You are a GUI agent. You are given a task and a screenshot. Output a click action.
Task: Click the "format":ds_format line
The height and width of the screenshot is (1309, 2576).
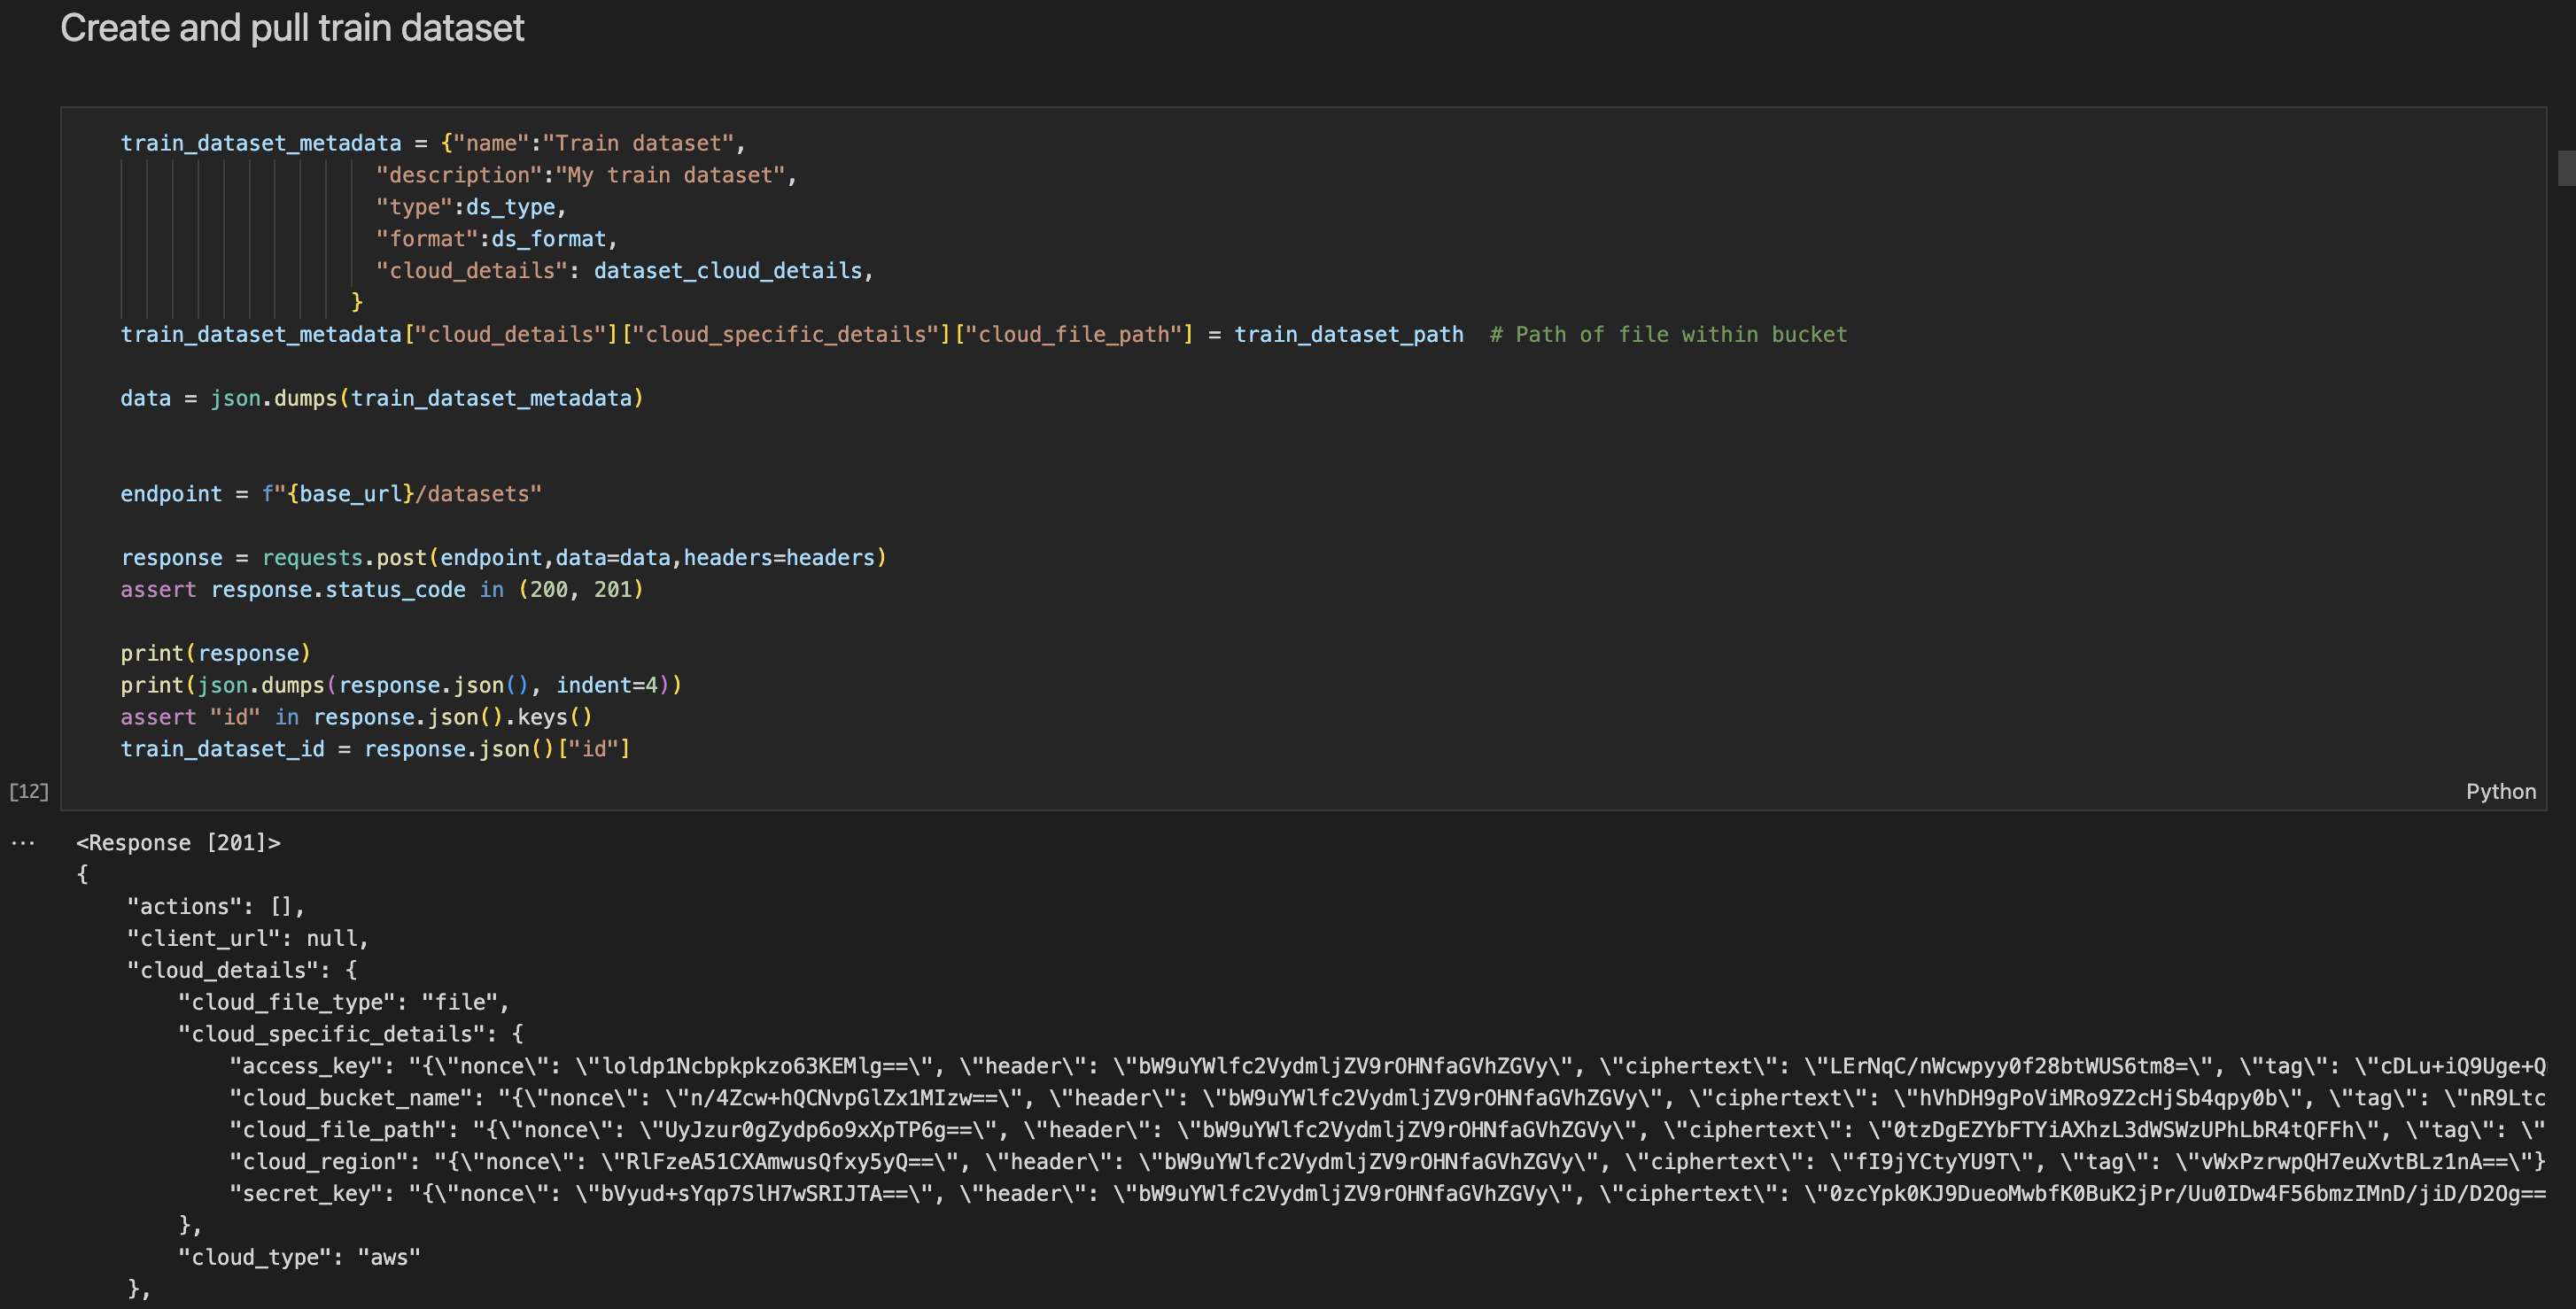497,239
